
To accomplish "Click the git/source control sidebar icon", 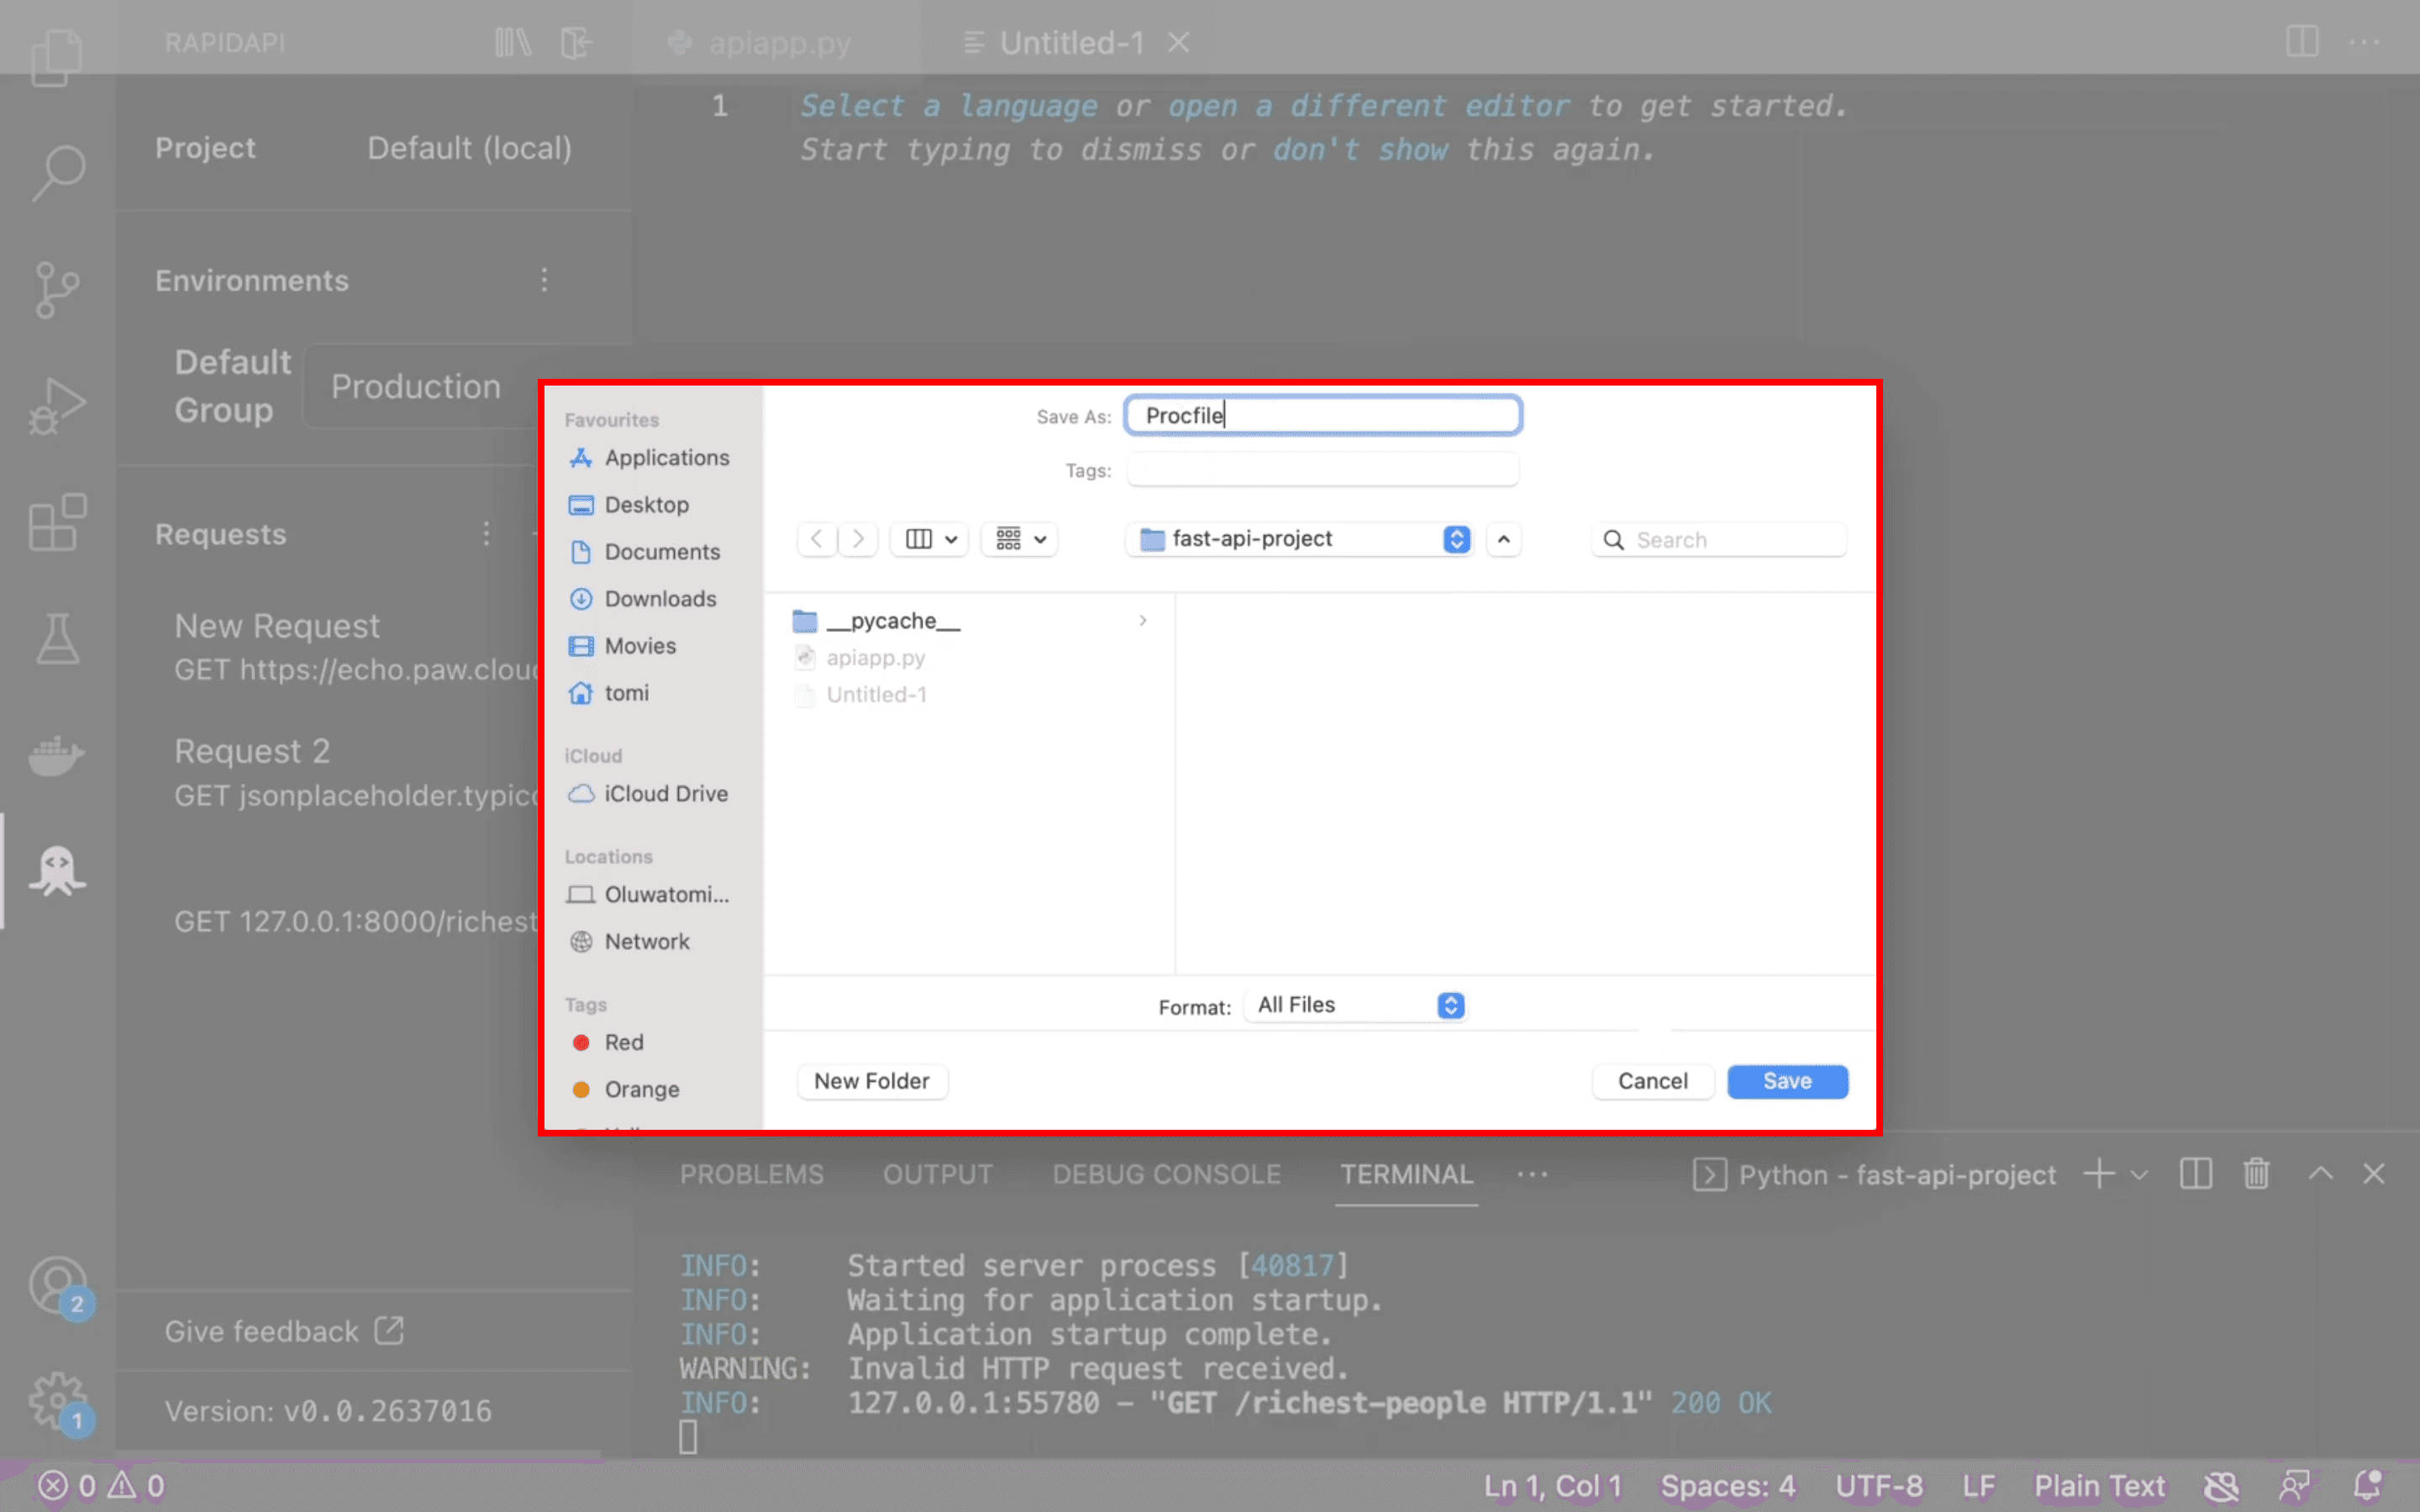I will [x=57, y=289].
